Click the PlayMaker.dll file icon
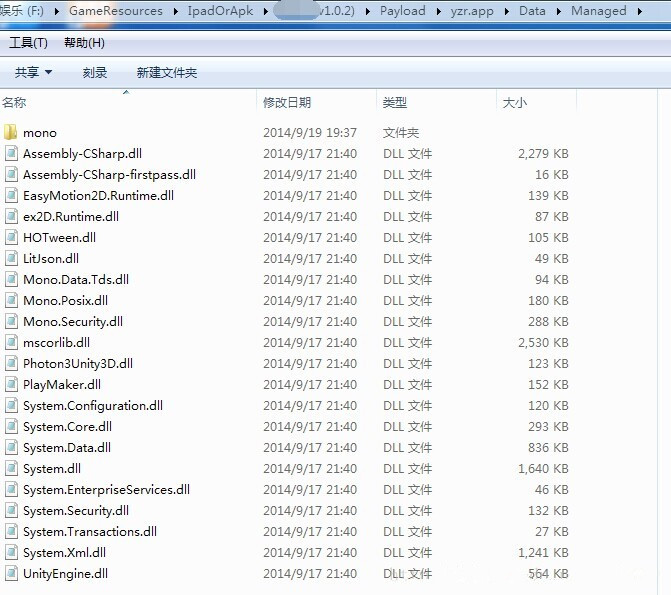Image resolution: width=671 pixels, height=595 pixels. pos(11,384)
